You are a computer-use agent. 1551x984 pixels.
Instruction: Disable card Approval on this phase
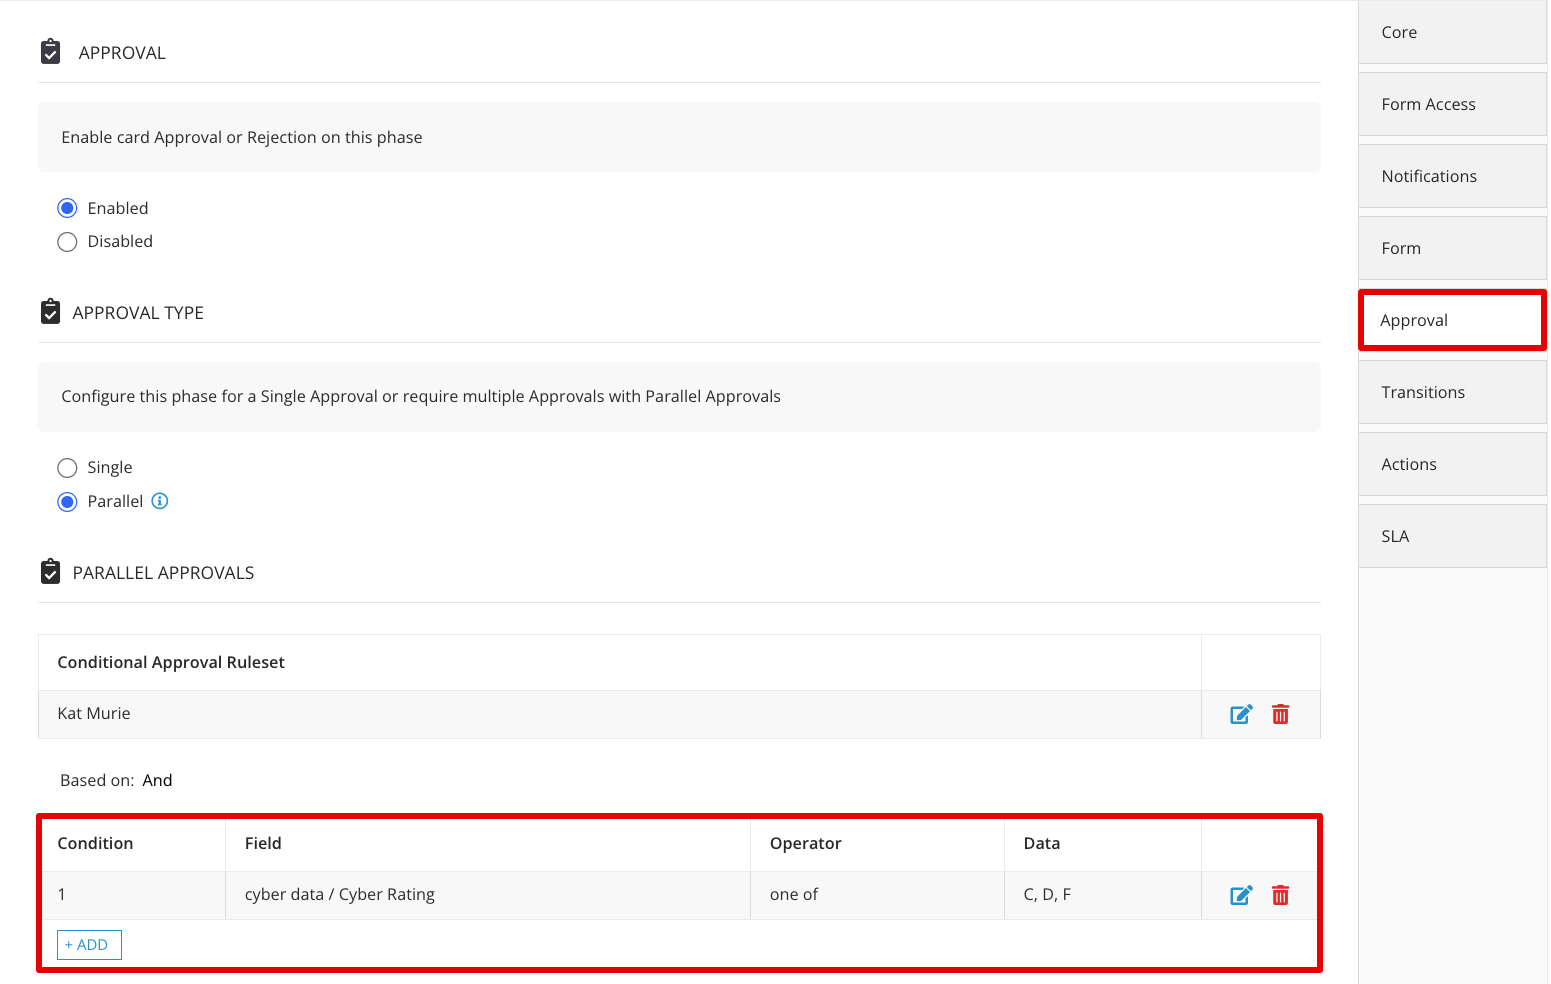(67, 241)
